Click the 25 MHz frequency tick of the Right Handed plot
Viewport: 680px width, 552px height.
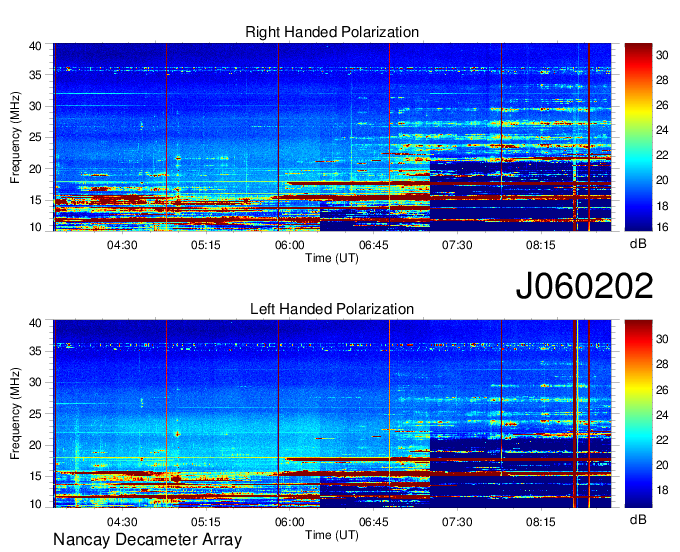(x=36, y=137)
